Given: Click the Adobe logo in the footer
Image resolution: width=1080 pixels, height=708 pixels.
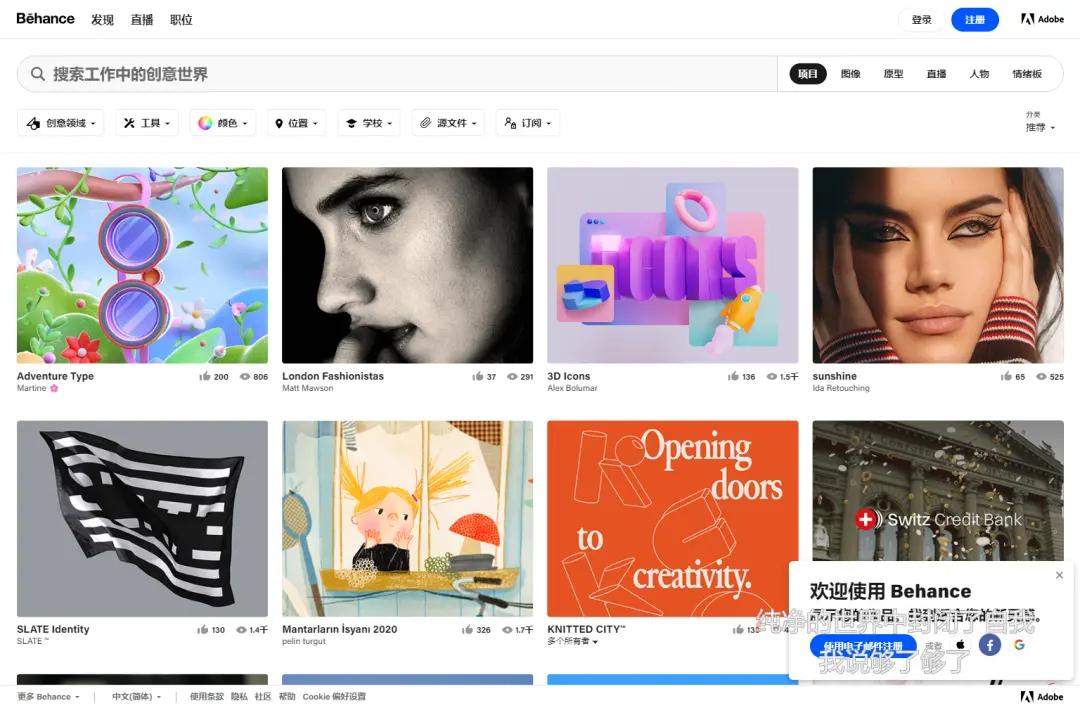Looking at the screenshot, I should (x=1042, y=696).
